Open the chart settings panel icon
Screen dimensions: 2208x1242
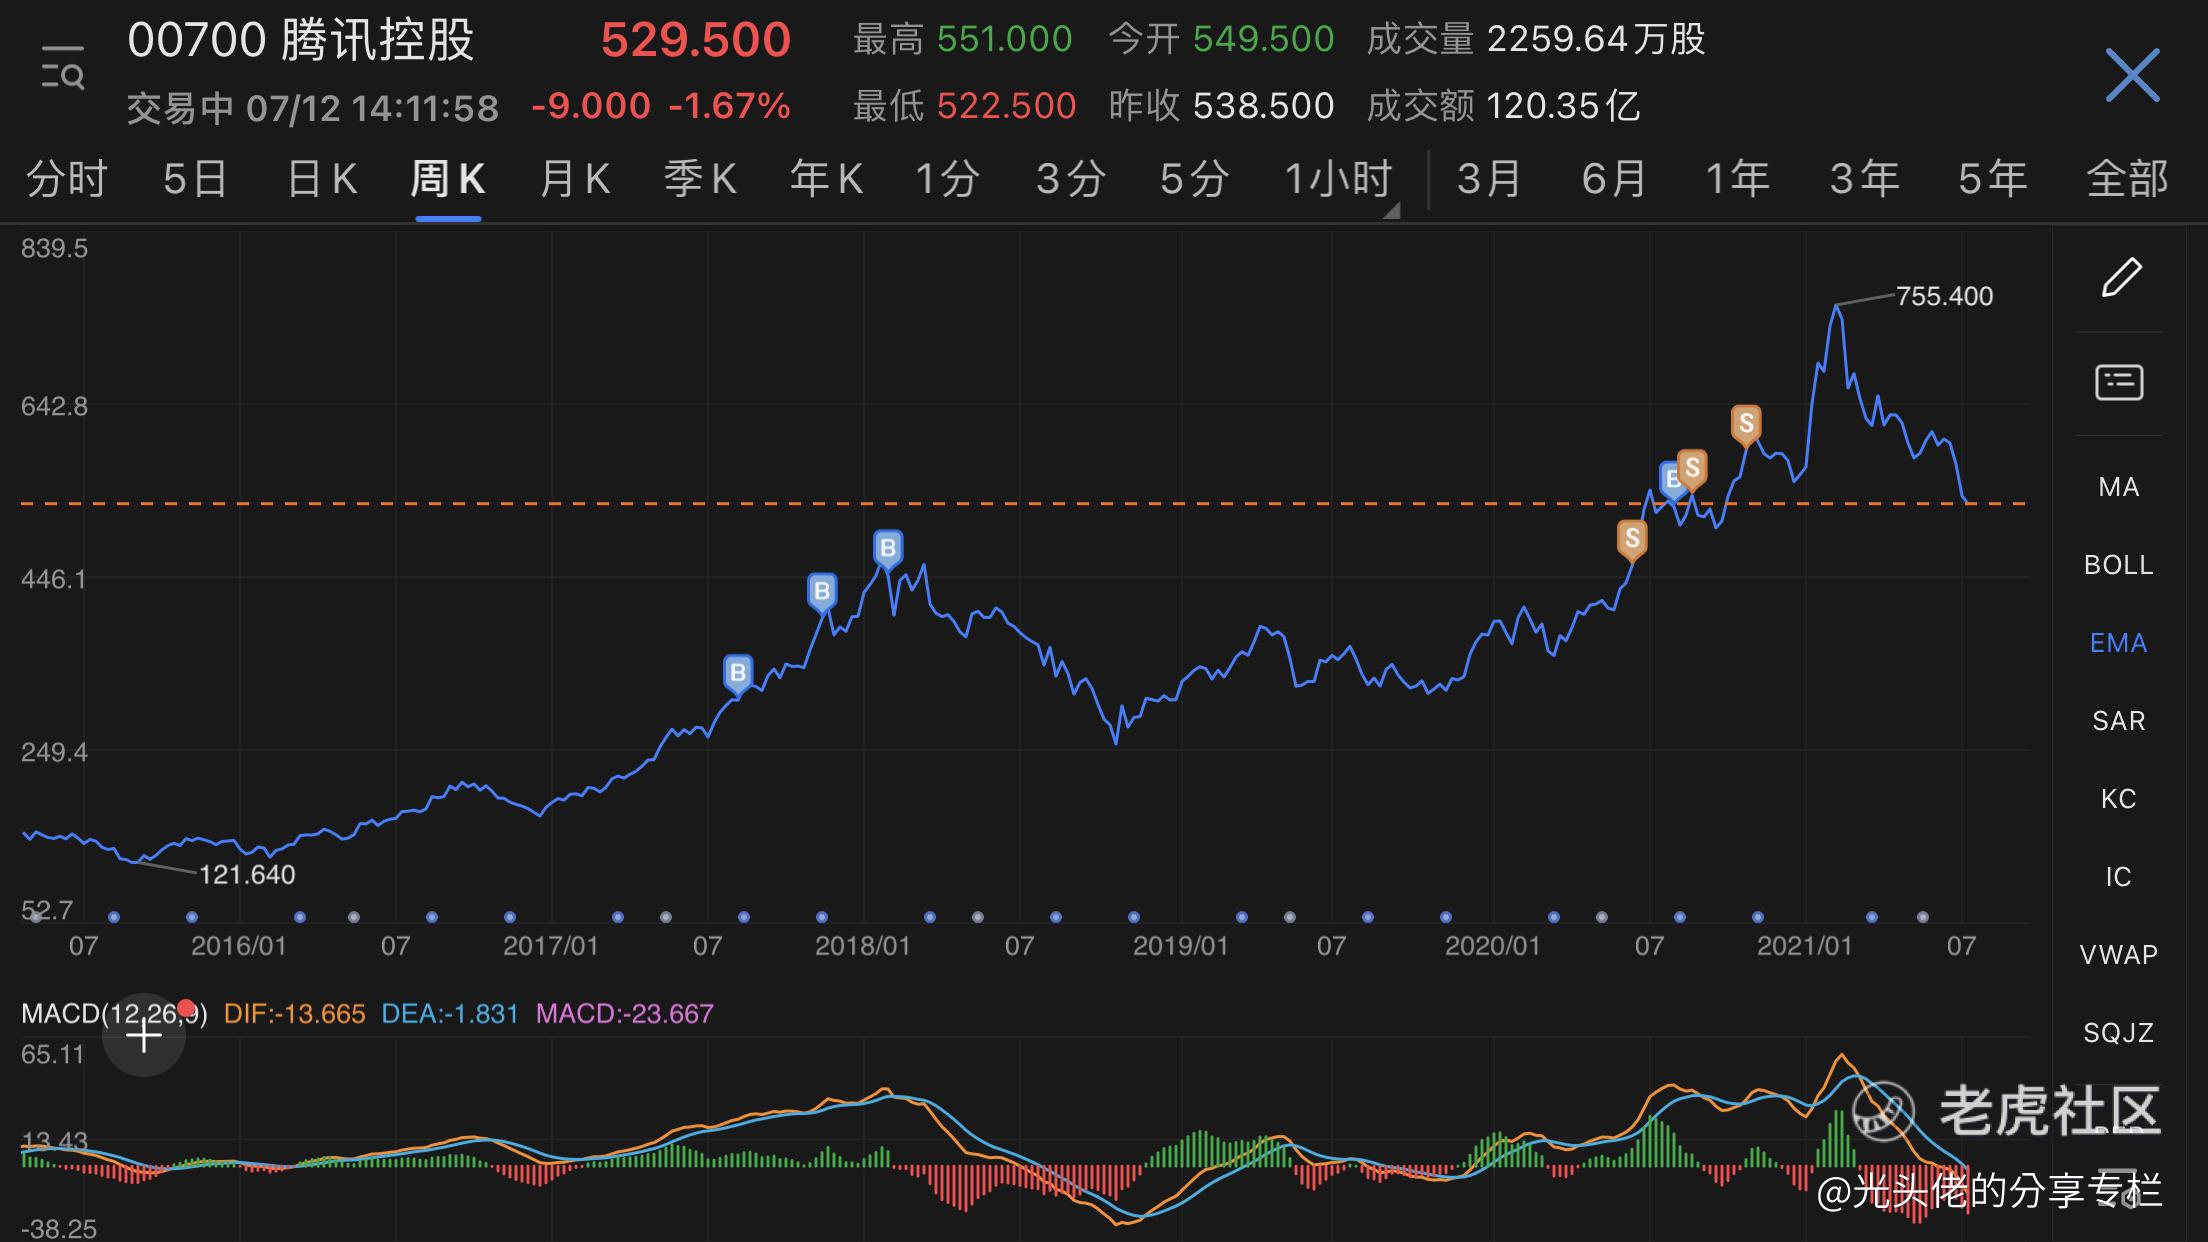[2119, 382]
